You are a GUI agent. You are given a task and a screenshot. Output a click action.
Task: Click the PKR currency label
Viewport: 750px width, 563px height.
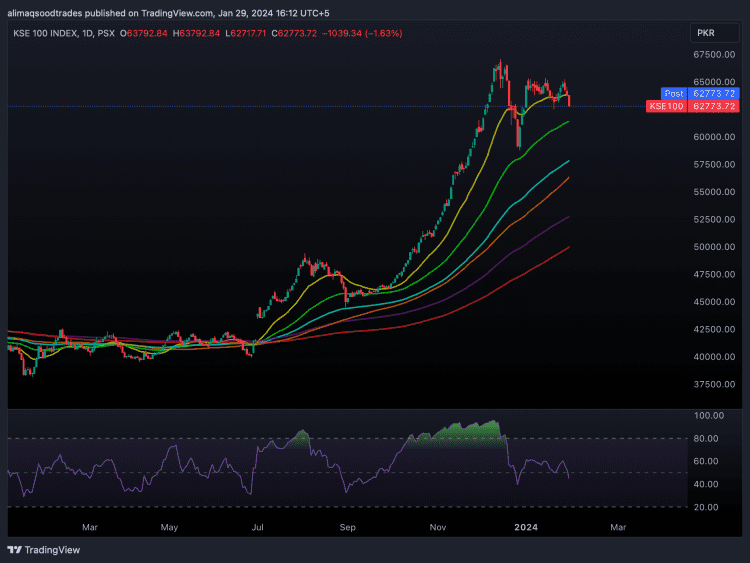pyautogui.click(x=704, y=33)
